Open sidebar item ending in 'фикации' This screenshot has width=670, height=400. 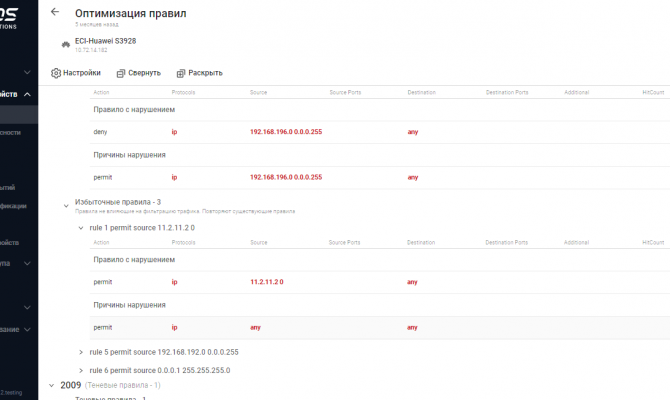[13, 206]
